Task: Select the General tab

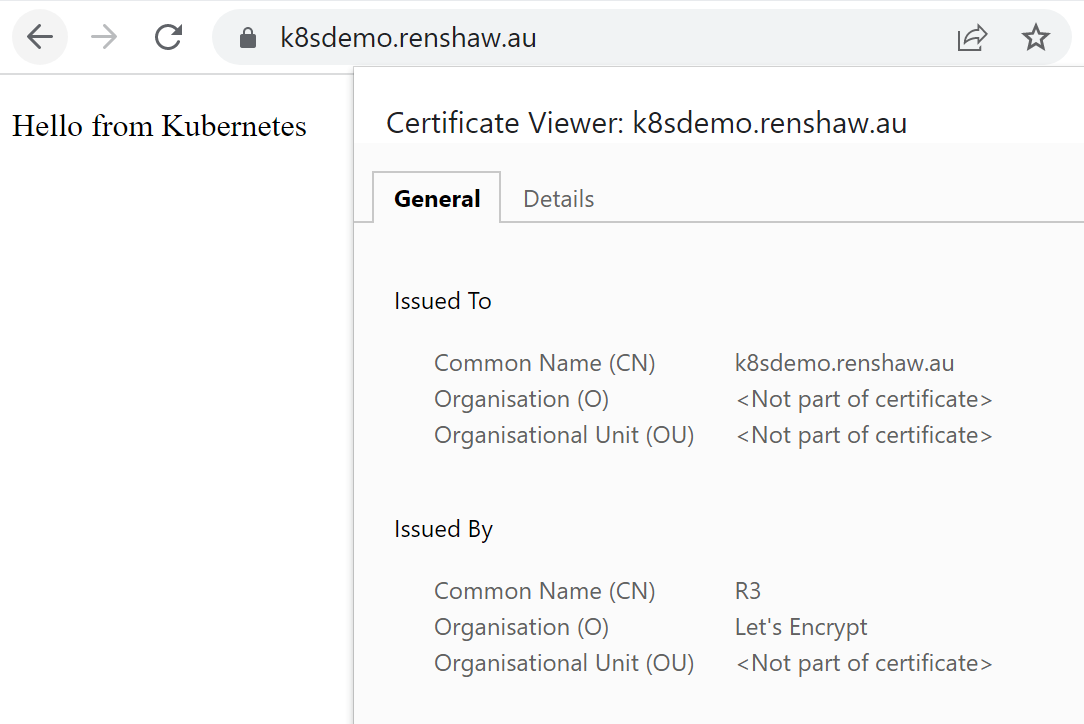Action: pyautogui.click(x=437, y=199)
